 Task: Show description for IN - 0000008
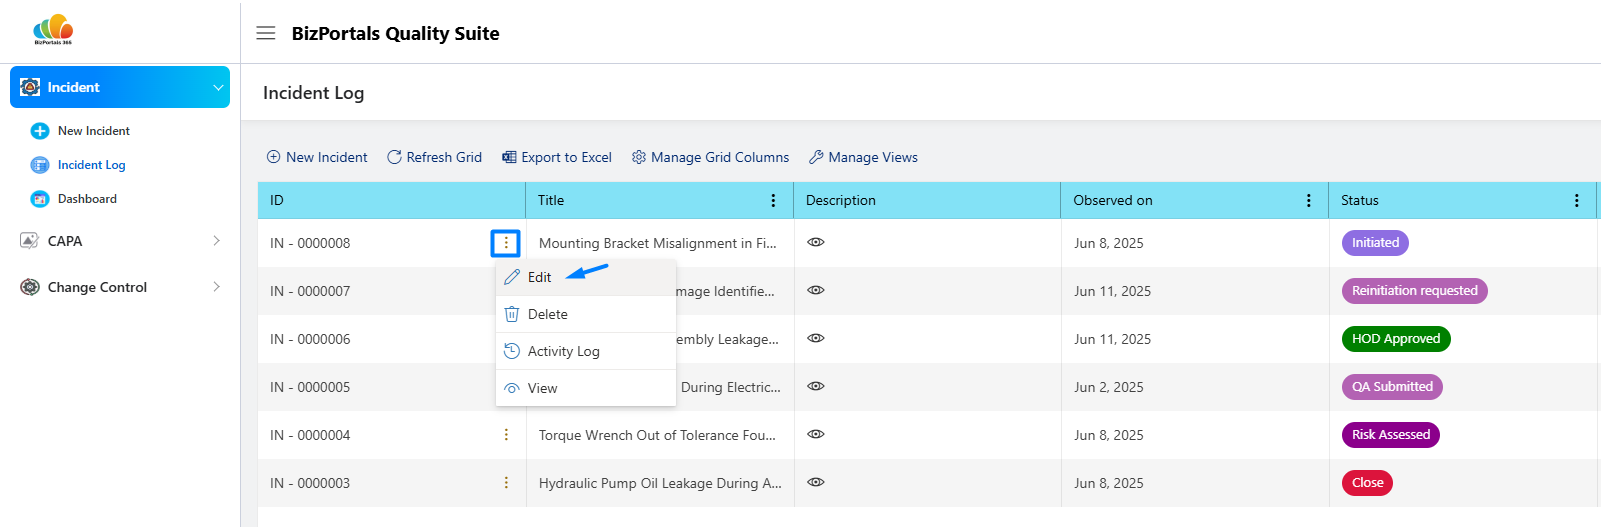[x=816, y=242]
